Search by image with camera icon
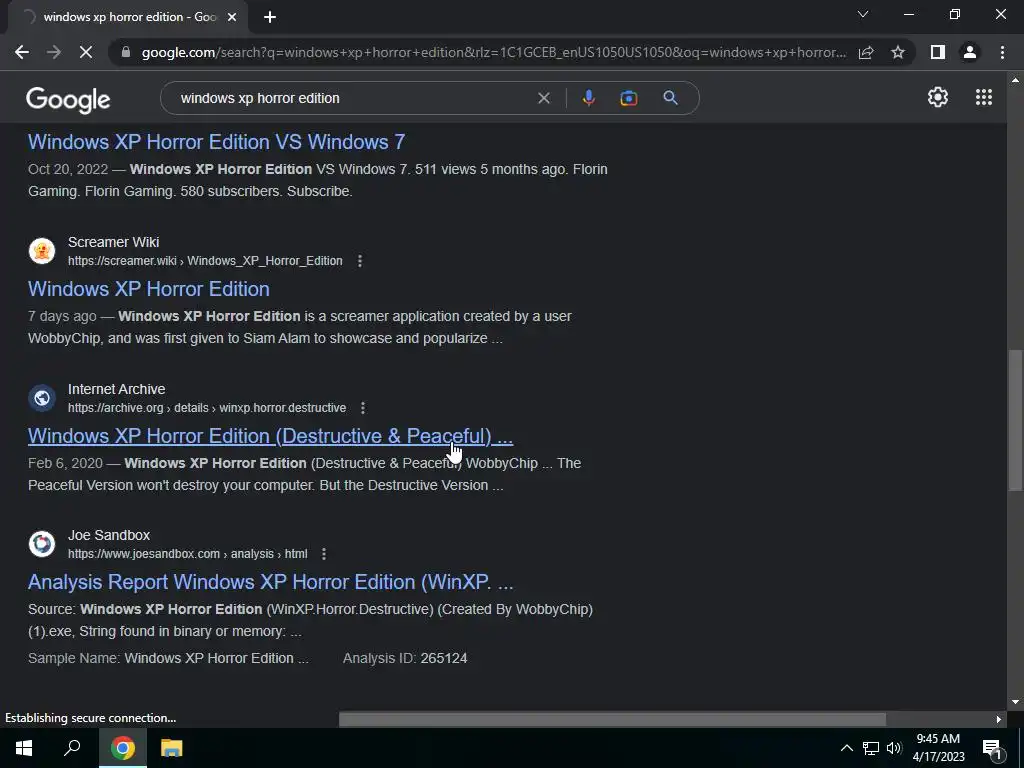Viewport: 1024px width, 768px height. point(629,98)
